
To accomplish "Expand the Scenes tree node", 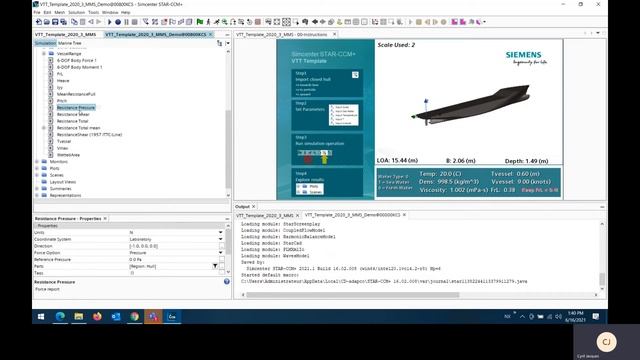I will (x=37, y=175).
